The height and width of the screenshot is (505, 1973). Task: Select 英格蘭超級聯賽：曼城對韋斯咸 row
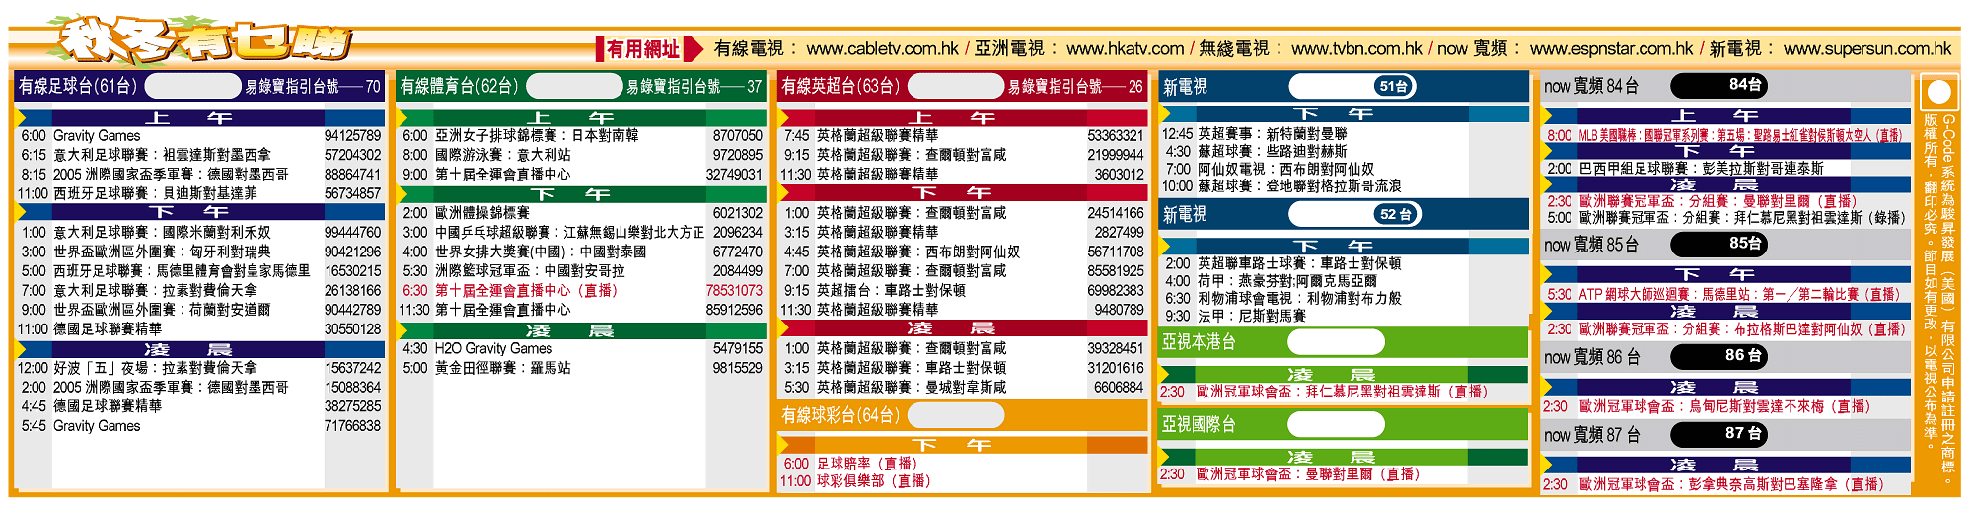(x=963, y=387)
